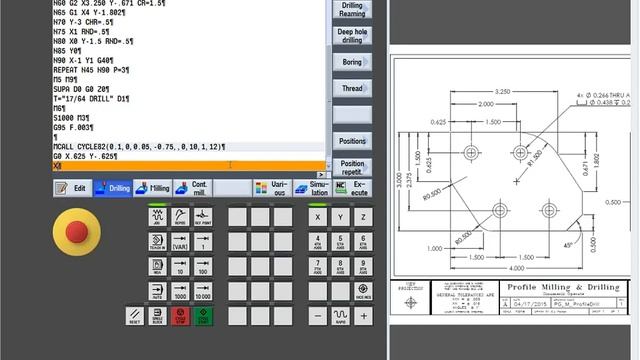Click the red CYCLE STOP key
The width and height of the screenshot is (640, 360).
[180, 316]
